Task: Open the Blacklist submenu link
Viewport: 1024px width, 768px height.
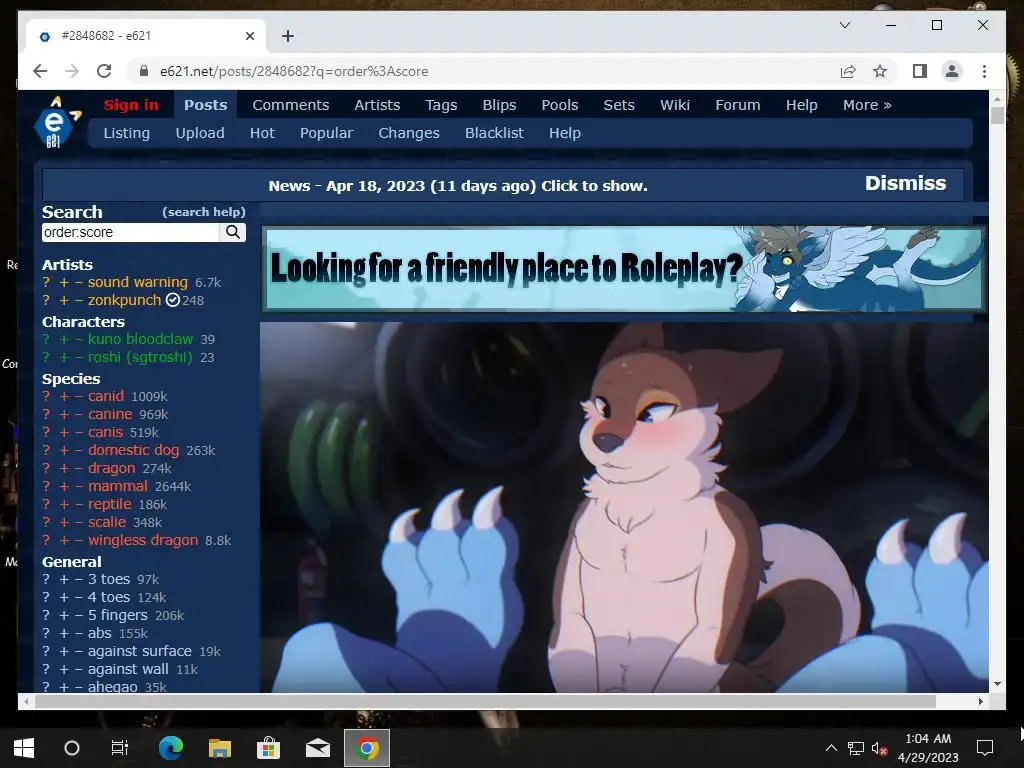Action: (x=494, y=133)
